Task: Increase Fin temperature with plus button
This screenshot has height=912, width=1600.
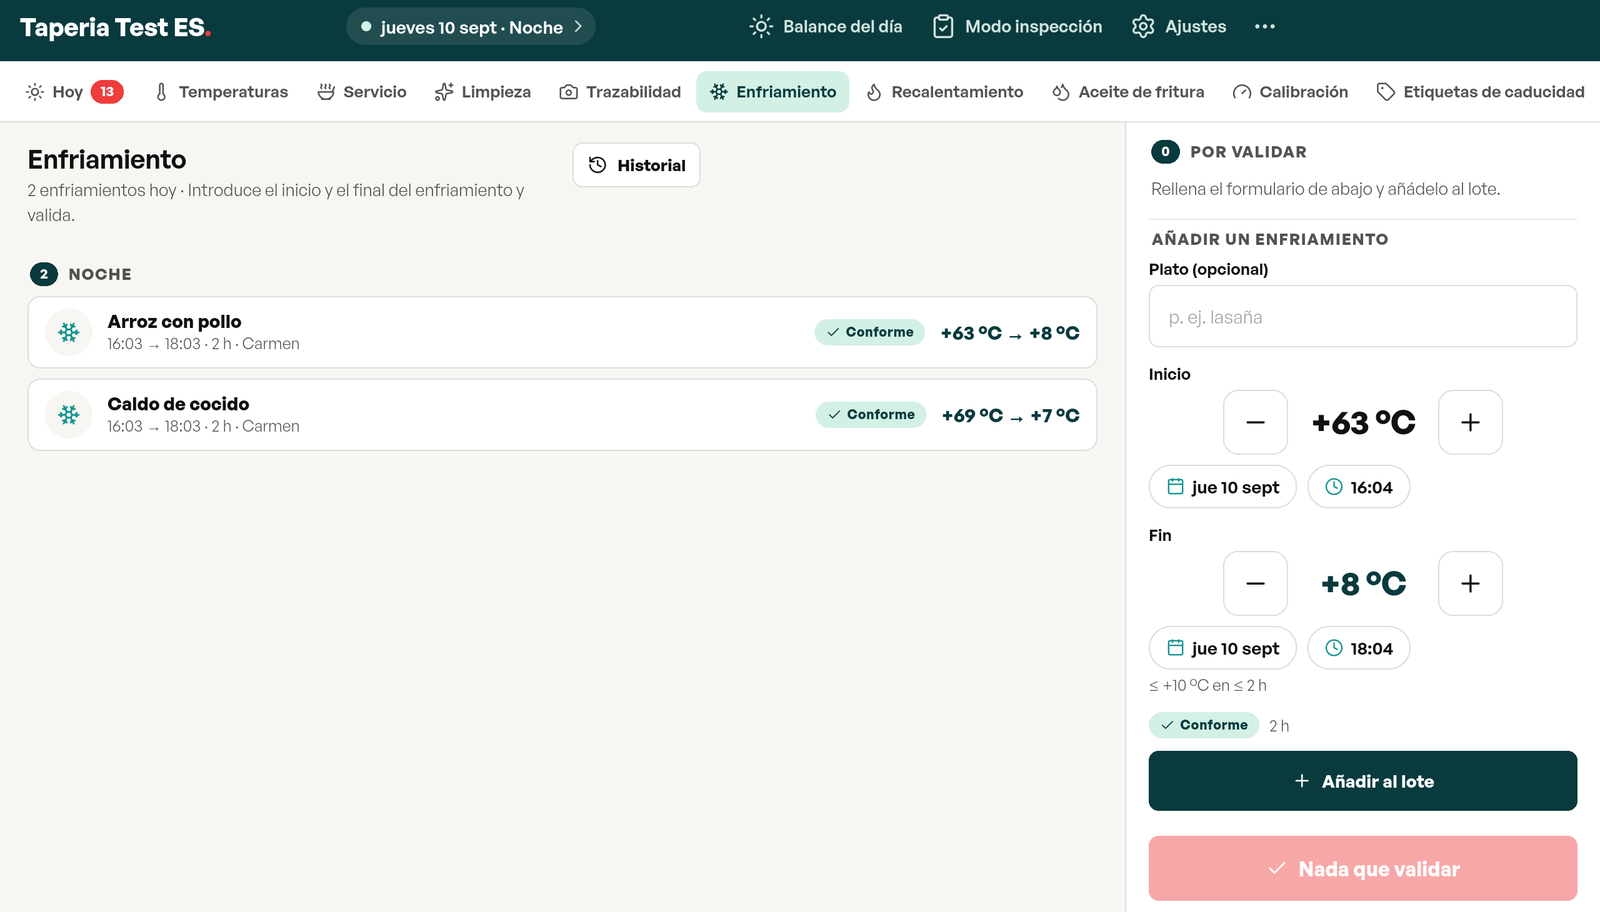Action: tap(1470, 583)
